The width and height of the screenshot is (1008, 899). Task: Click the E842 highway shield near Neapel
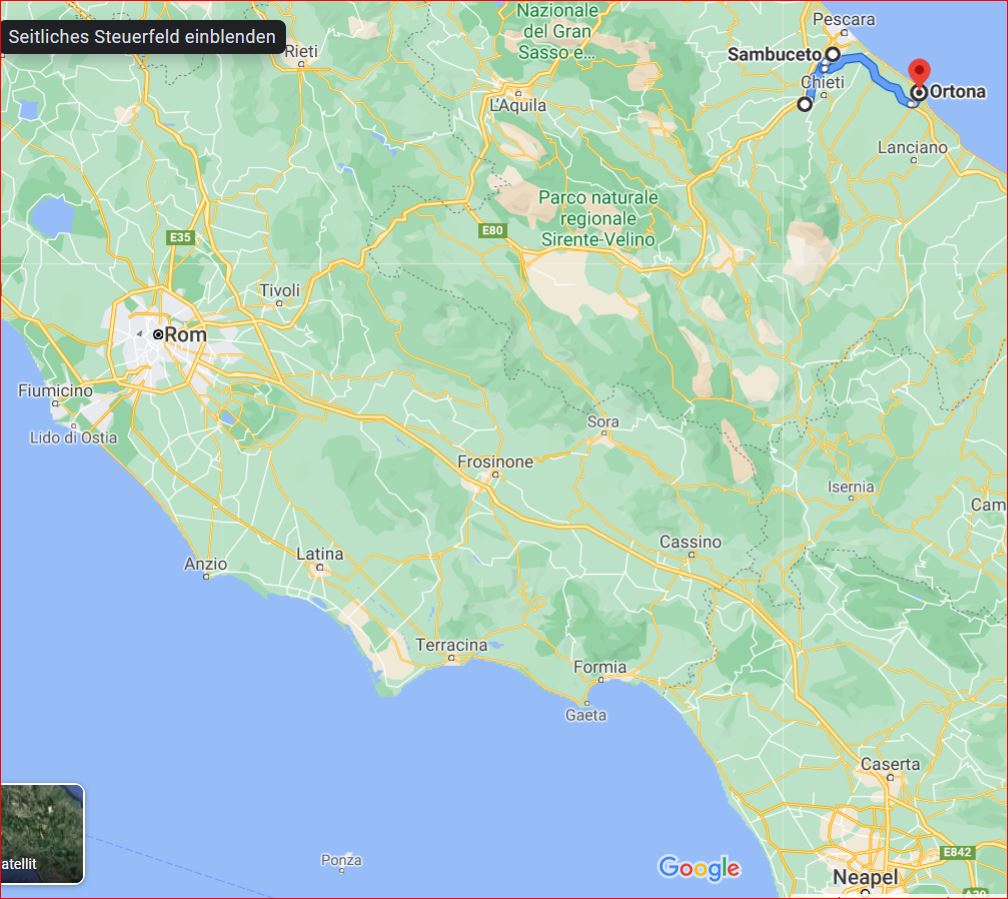pos(957,852)
